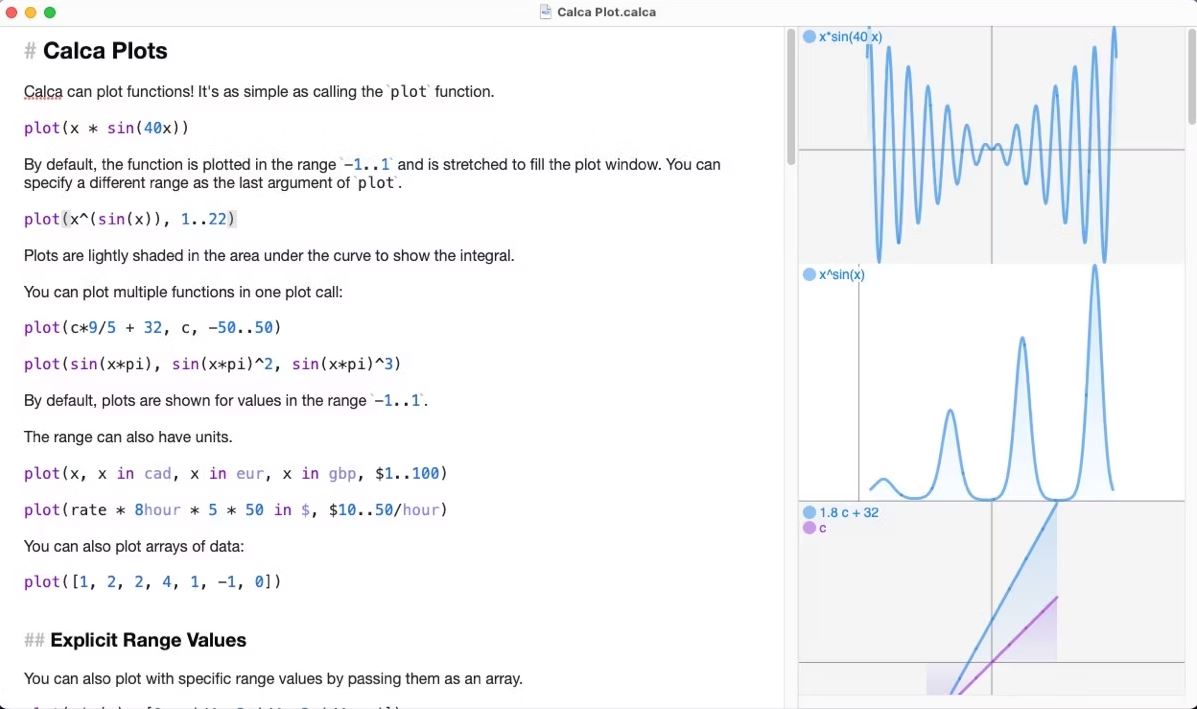Screen dimensions: 1197x709
Task: Click the Explicit Range Values heading
Action: (148, 640)
